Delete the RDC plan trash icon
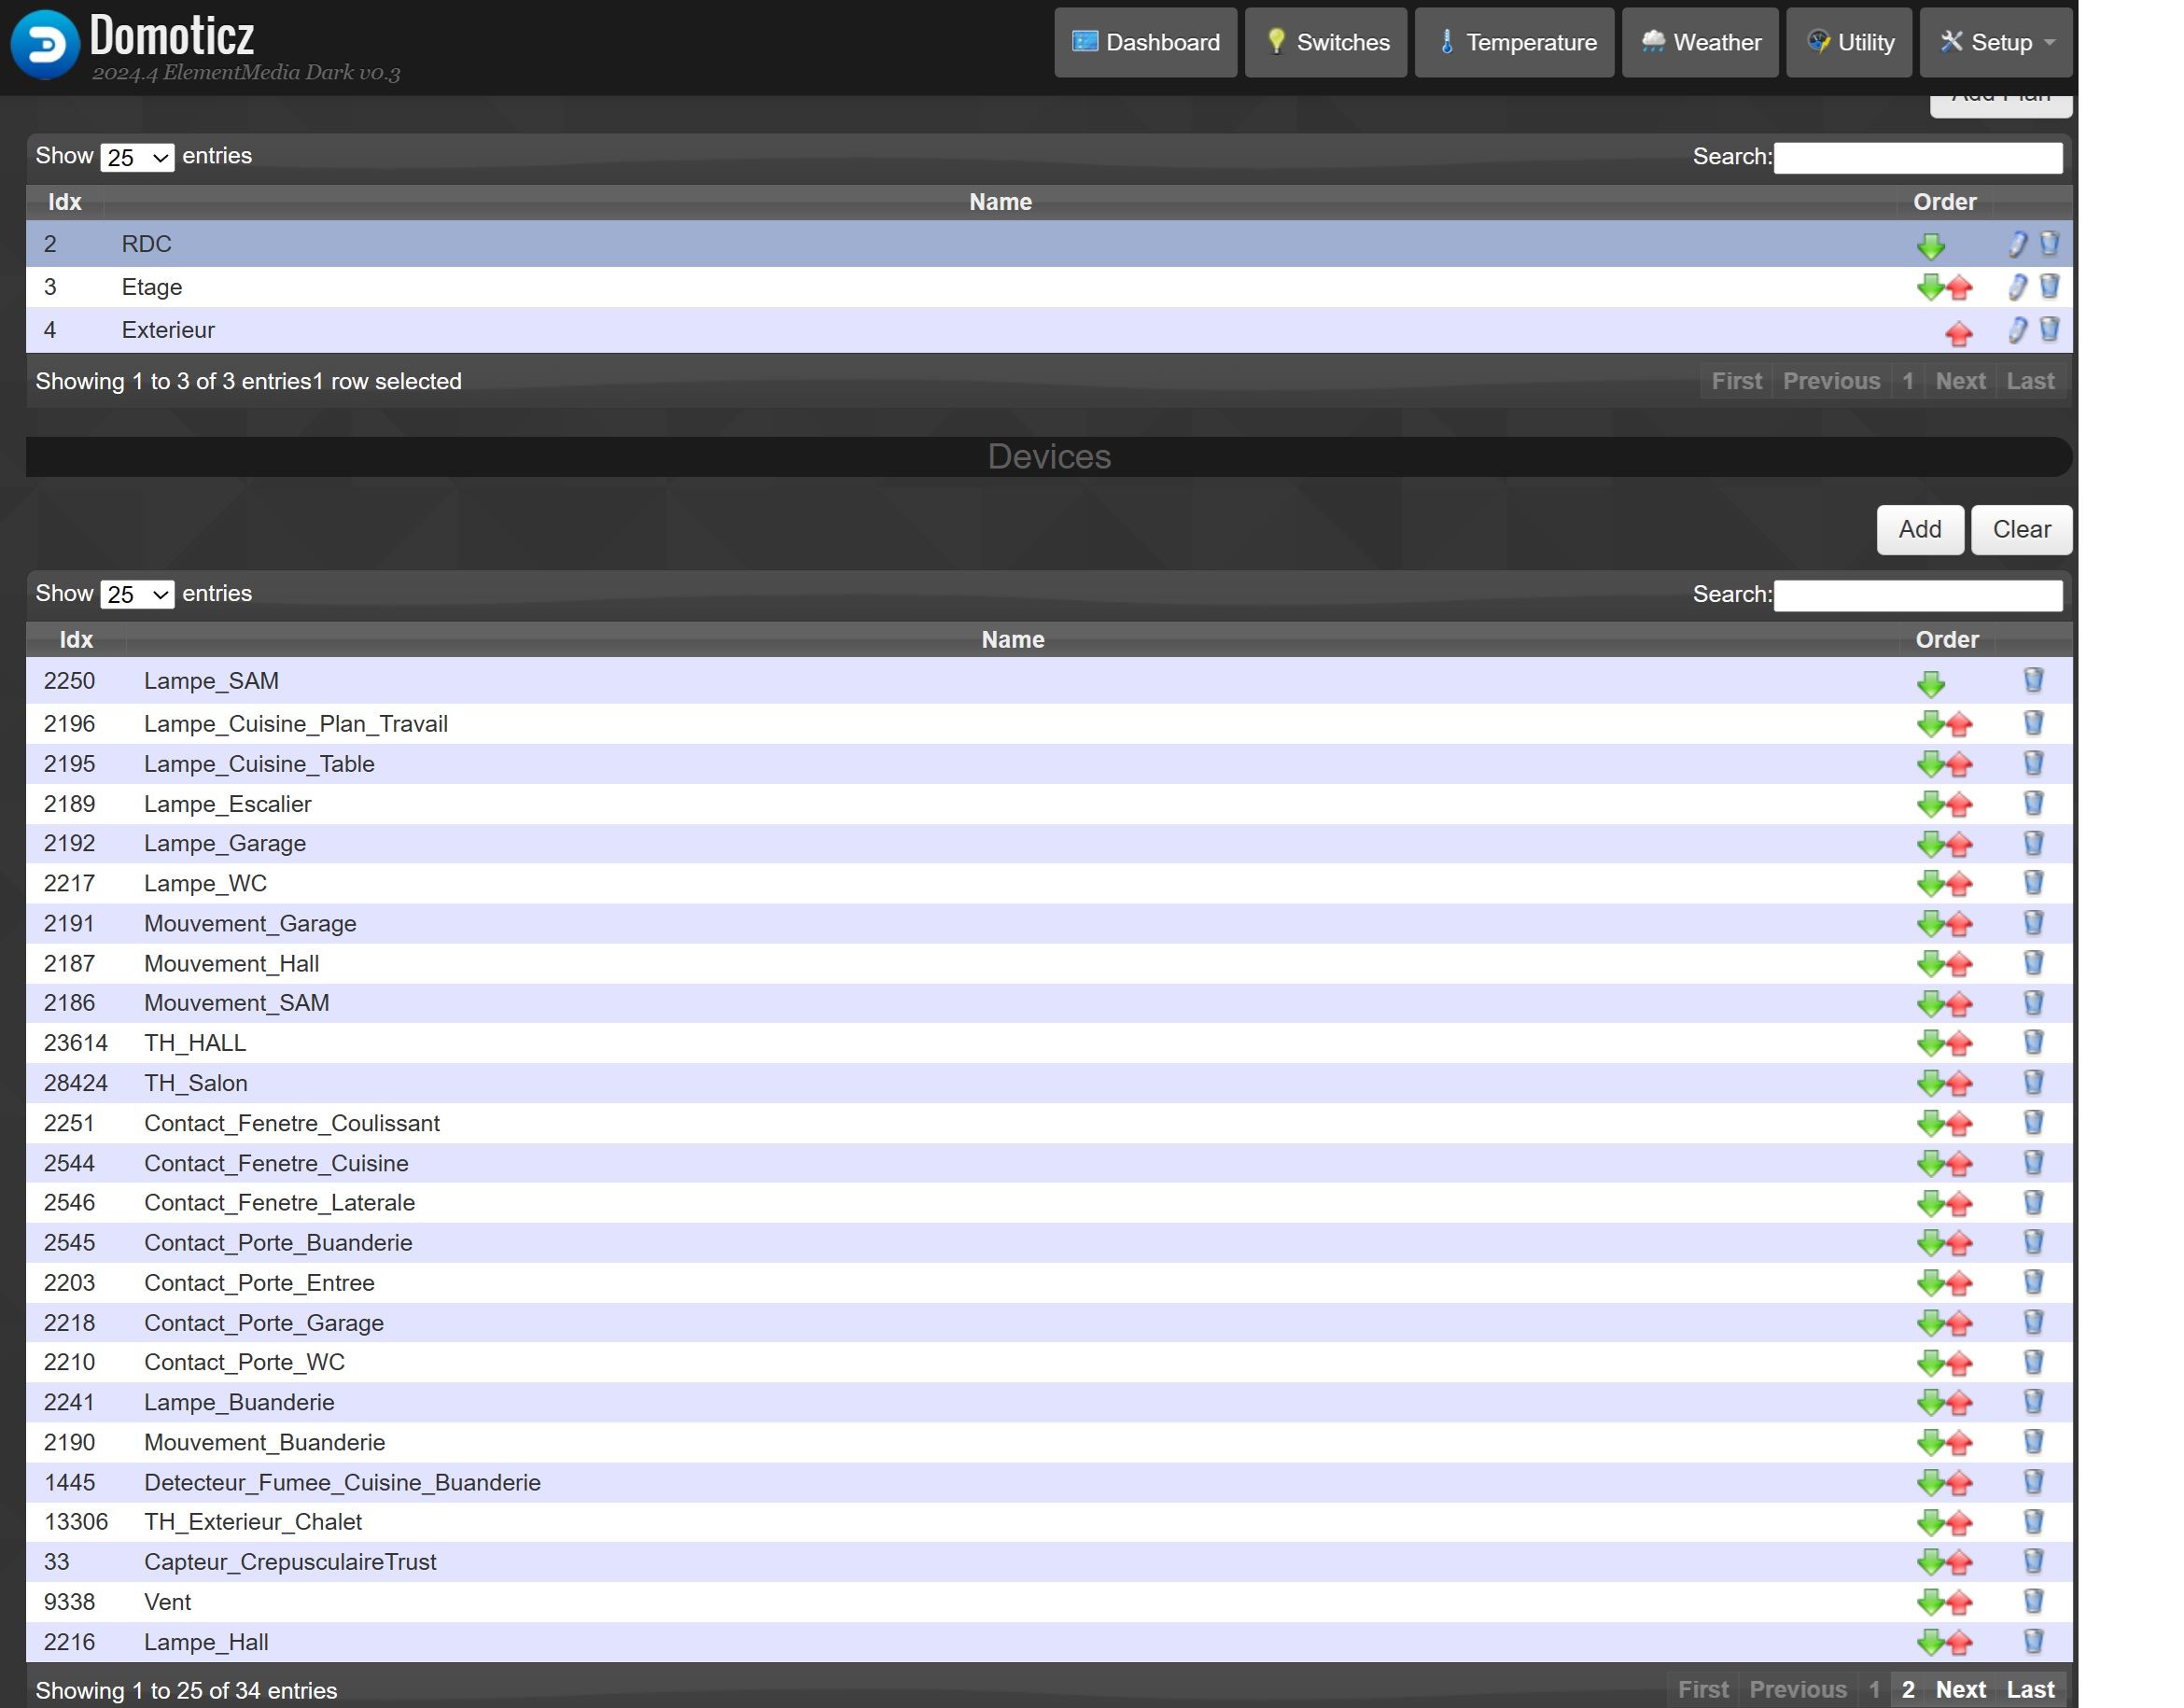The height and width of the screenshot is (1708, 2184). coord(2049,243)
